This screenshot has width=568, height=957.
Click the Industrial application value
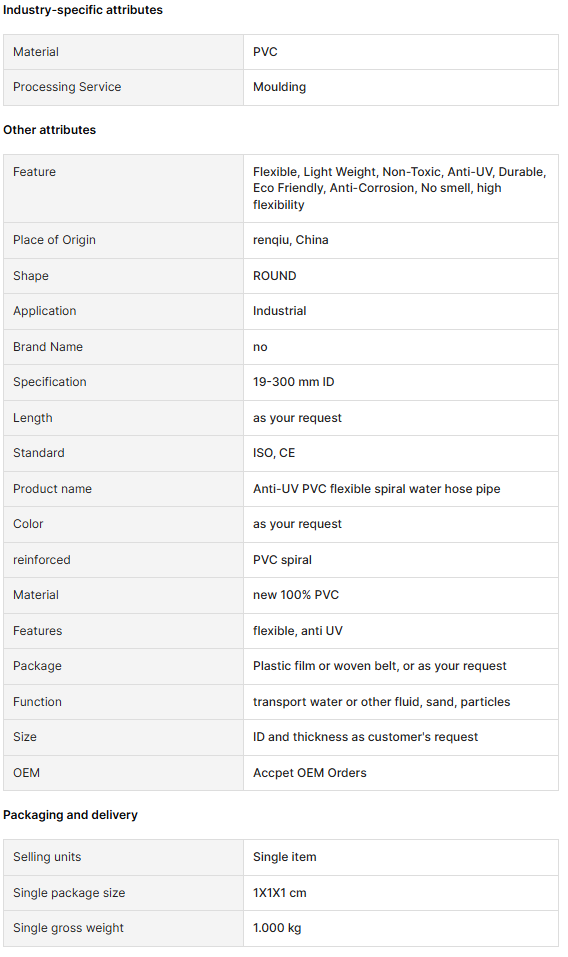click(279, 311)
